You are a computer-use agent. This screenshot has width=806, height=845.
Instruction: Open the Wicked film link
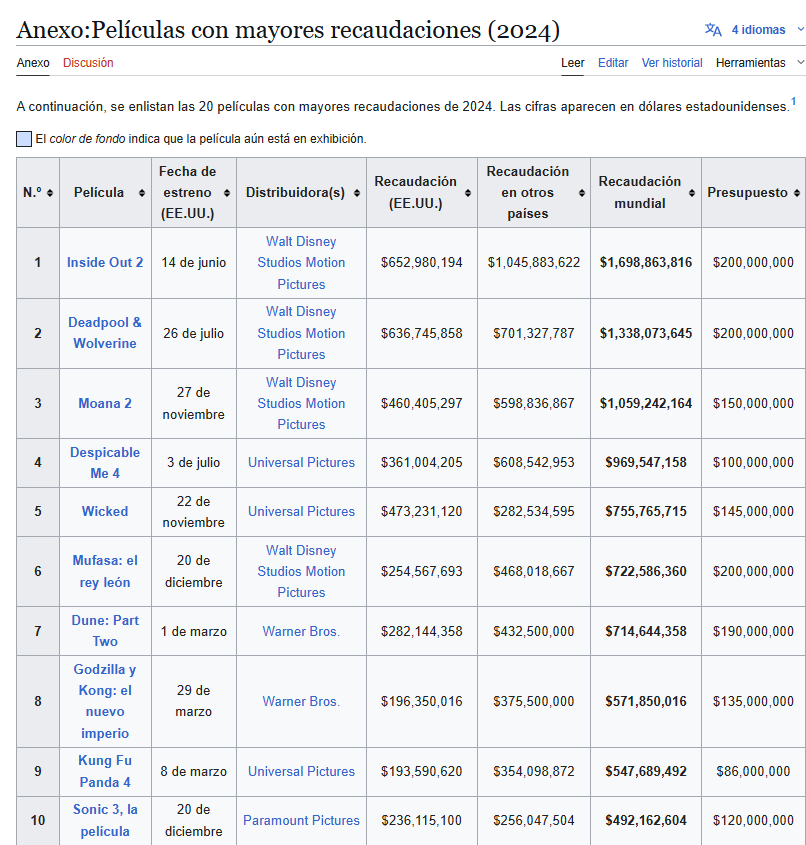105,511
